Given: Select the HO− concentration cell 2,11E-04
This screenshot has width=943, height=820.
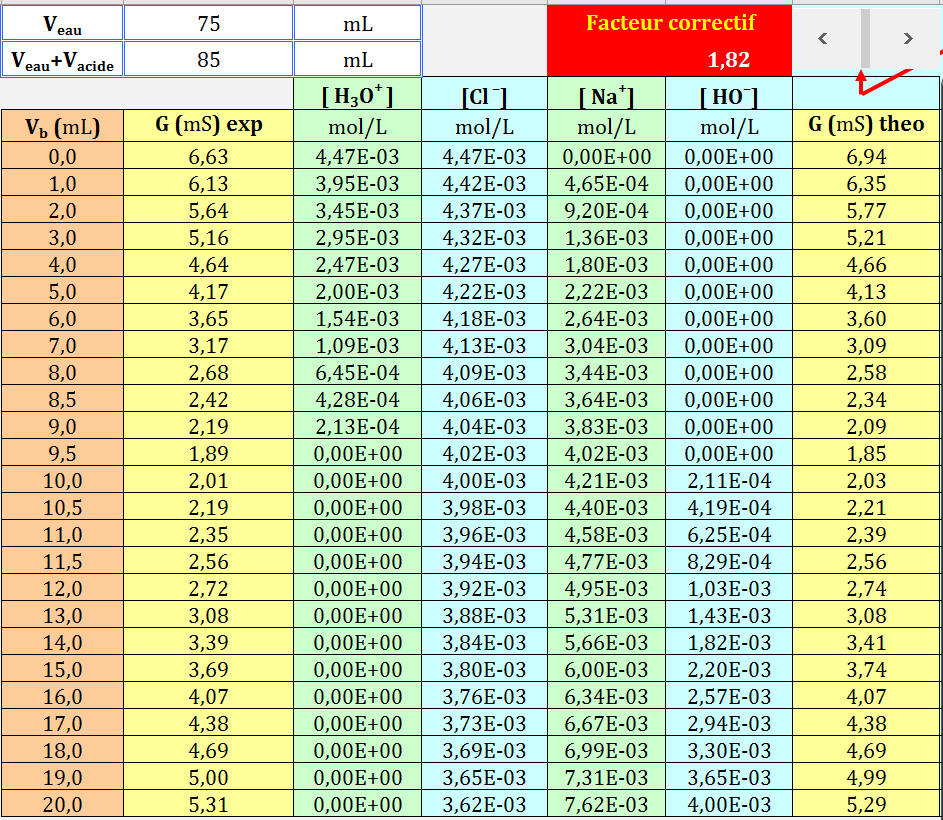Looking at the screenshot, I should (x=729, y=480).
